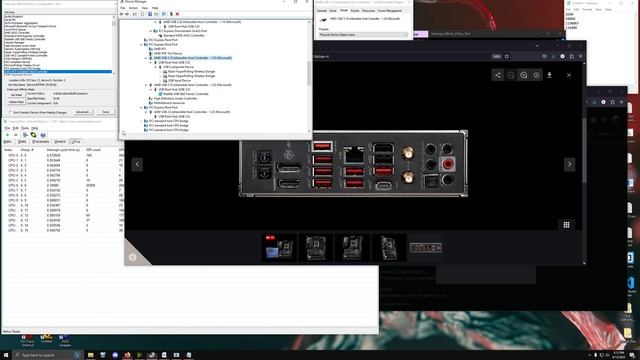
Task: Open the Property dropdown in the Properties window
Action: click(363, 35)
